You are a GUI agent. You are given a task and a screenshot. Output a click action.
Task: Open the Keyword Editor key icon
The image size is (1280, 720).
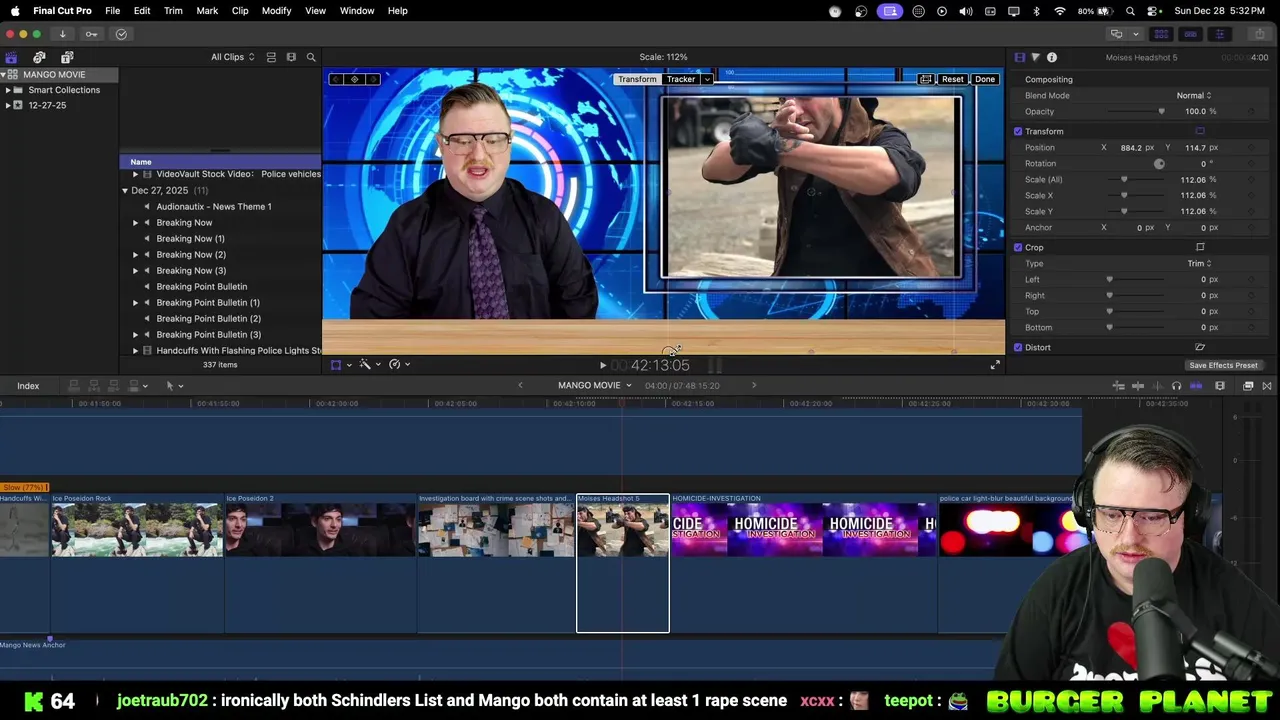pyautogui.click(x=91, y=34)
